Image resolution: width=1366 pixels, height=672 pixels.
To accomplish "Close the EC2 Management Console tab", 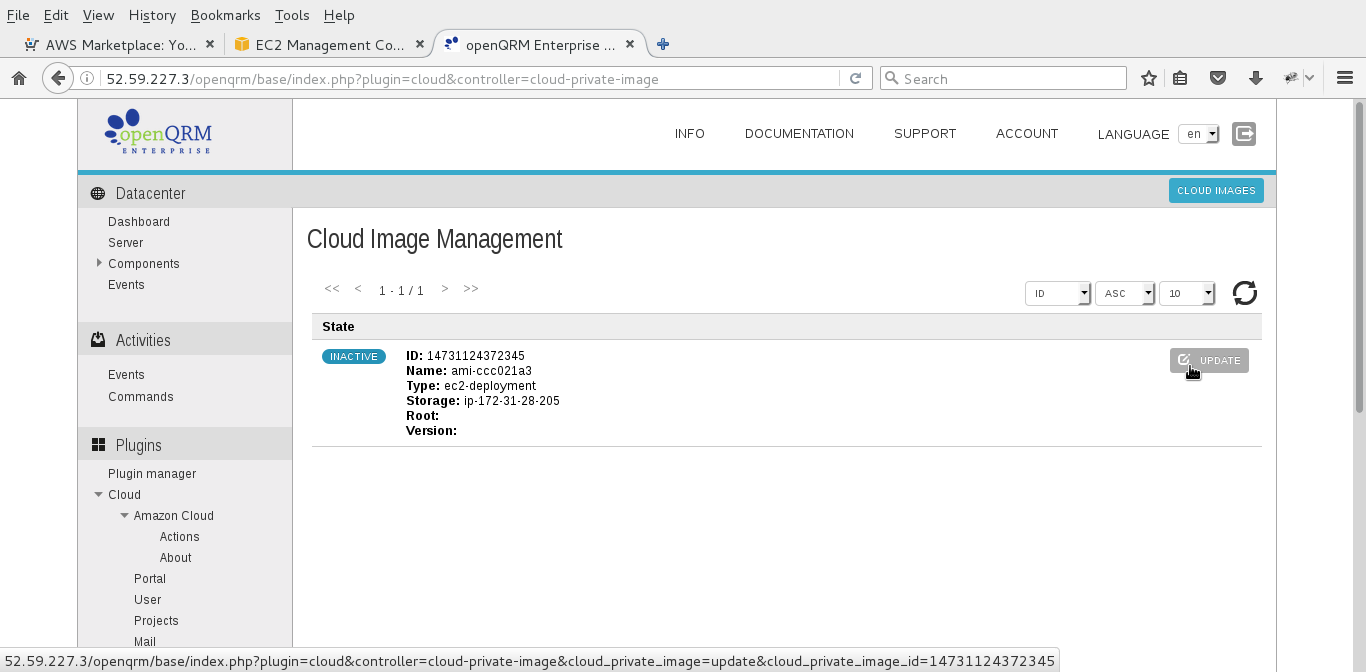I will pyautogui.click(x=420, y=44).
